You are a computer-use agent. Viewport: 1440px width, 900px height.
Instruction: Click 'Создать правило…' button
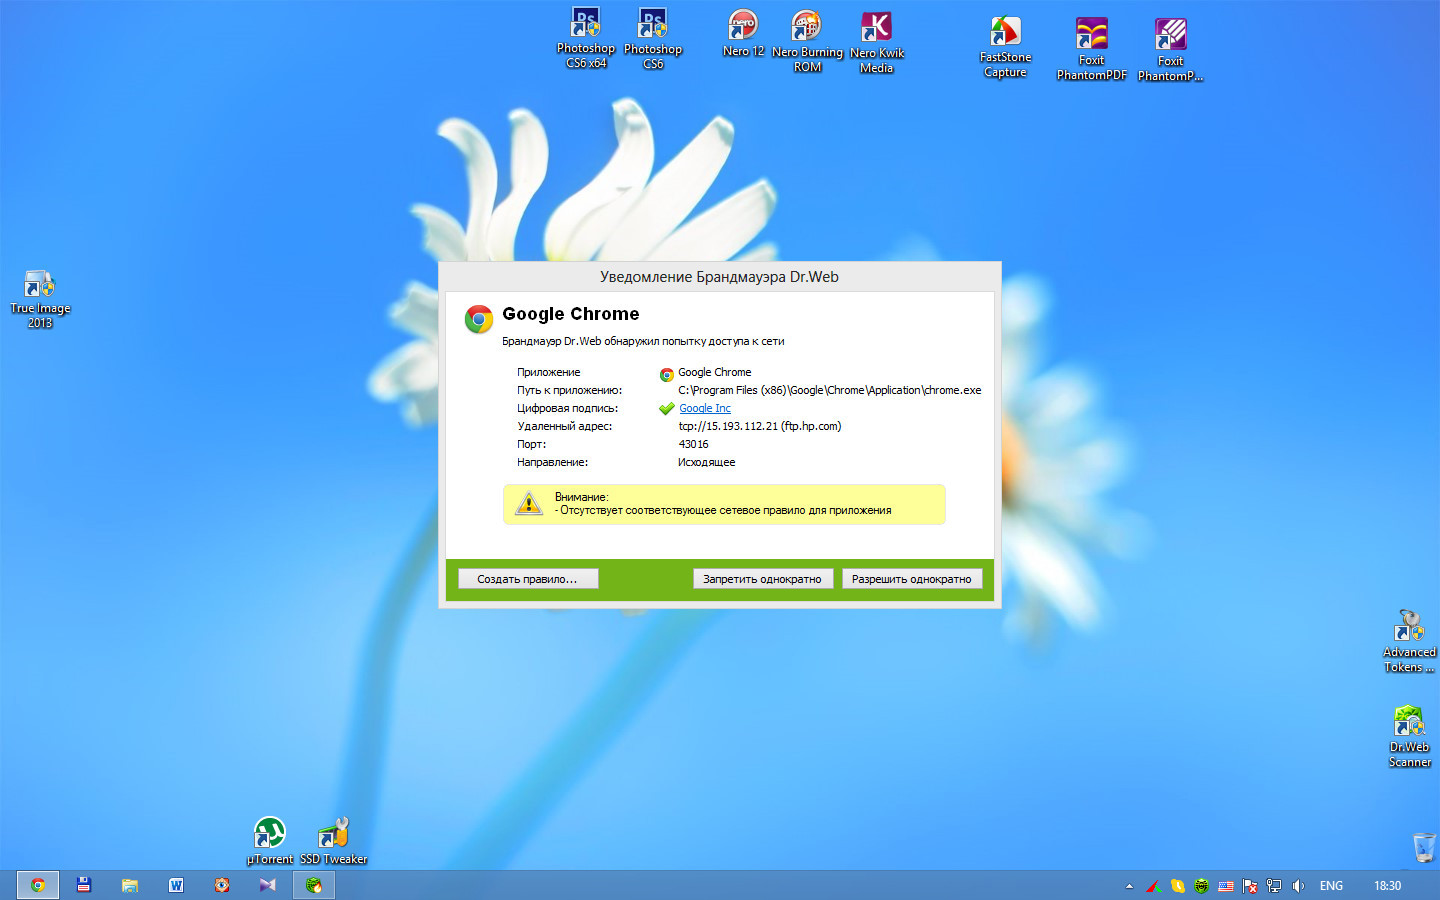pyautogui.click(x=527, y=579)
